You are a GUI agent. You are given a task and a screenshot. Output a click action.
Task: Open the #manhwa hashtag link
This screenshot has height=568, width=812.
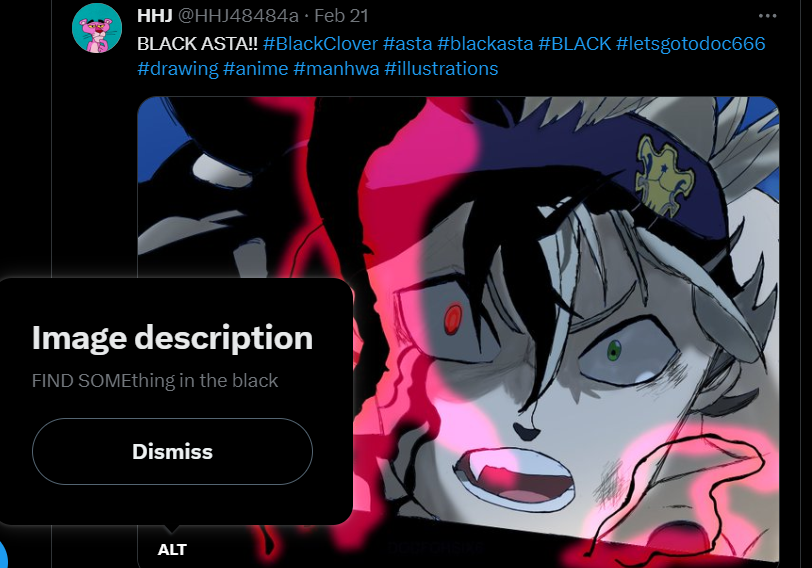[336, 68]
